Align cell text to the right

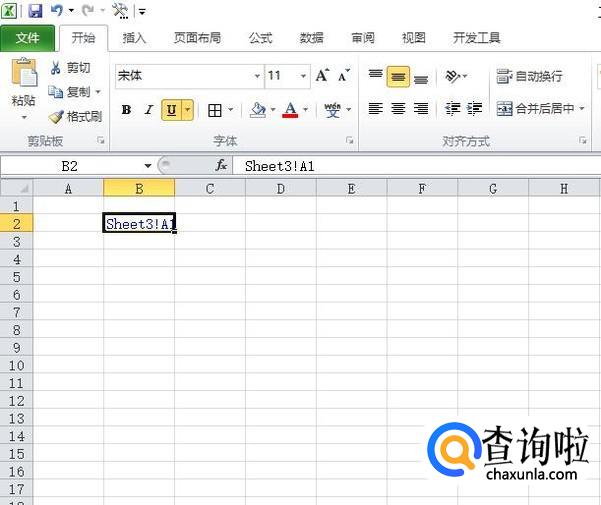(421, 109)
